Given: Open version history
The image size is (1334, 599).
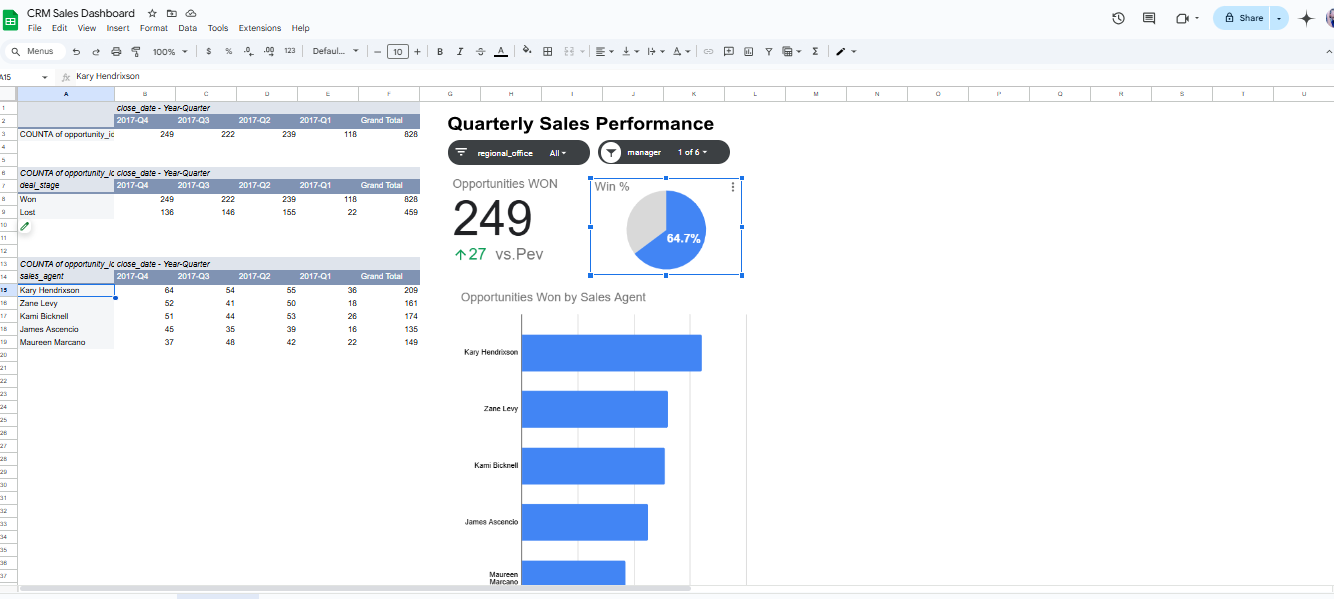Looking at the screenshot, I should [x=1118, y=18].
